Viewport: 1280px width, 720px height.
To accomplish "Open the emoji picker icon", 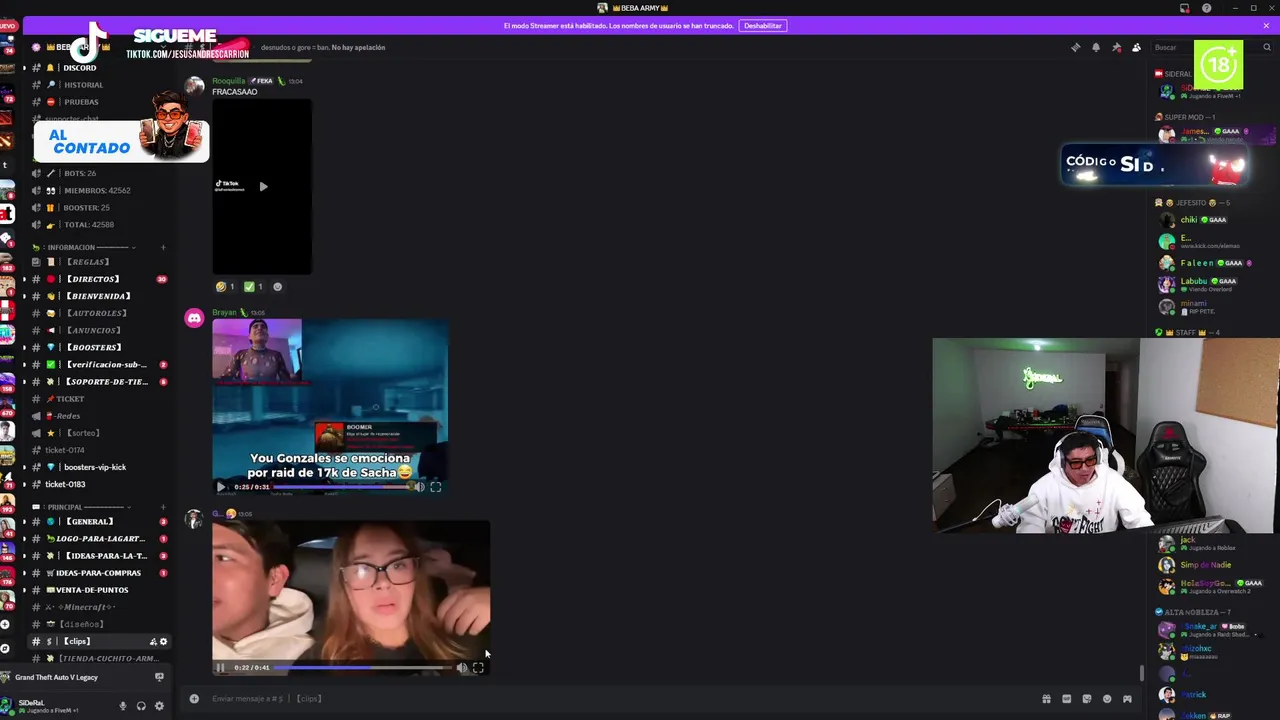I will [1107, 699].
